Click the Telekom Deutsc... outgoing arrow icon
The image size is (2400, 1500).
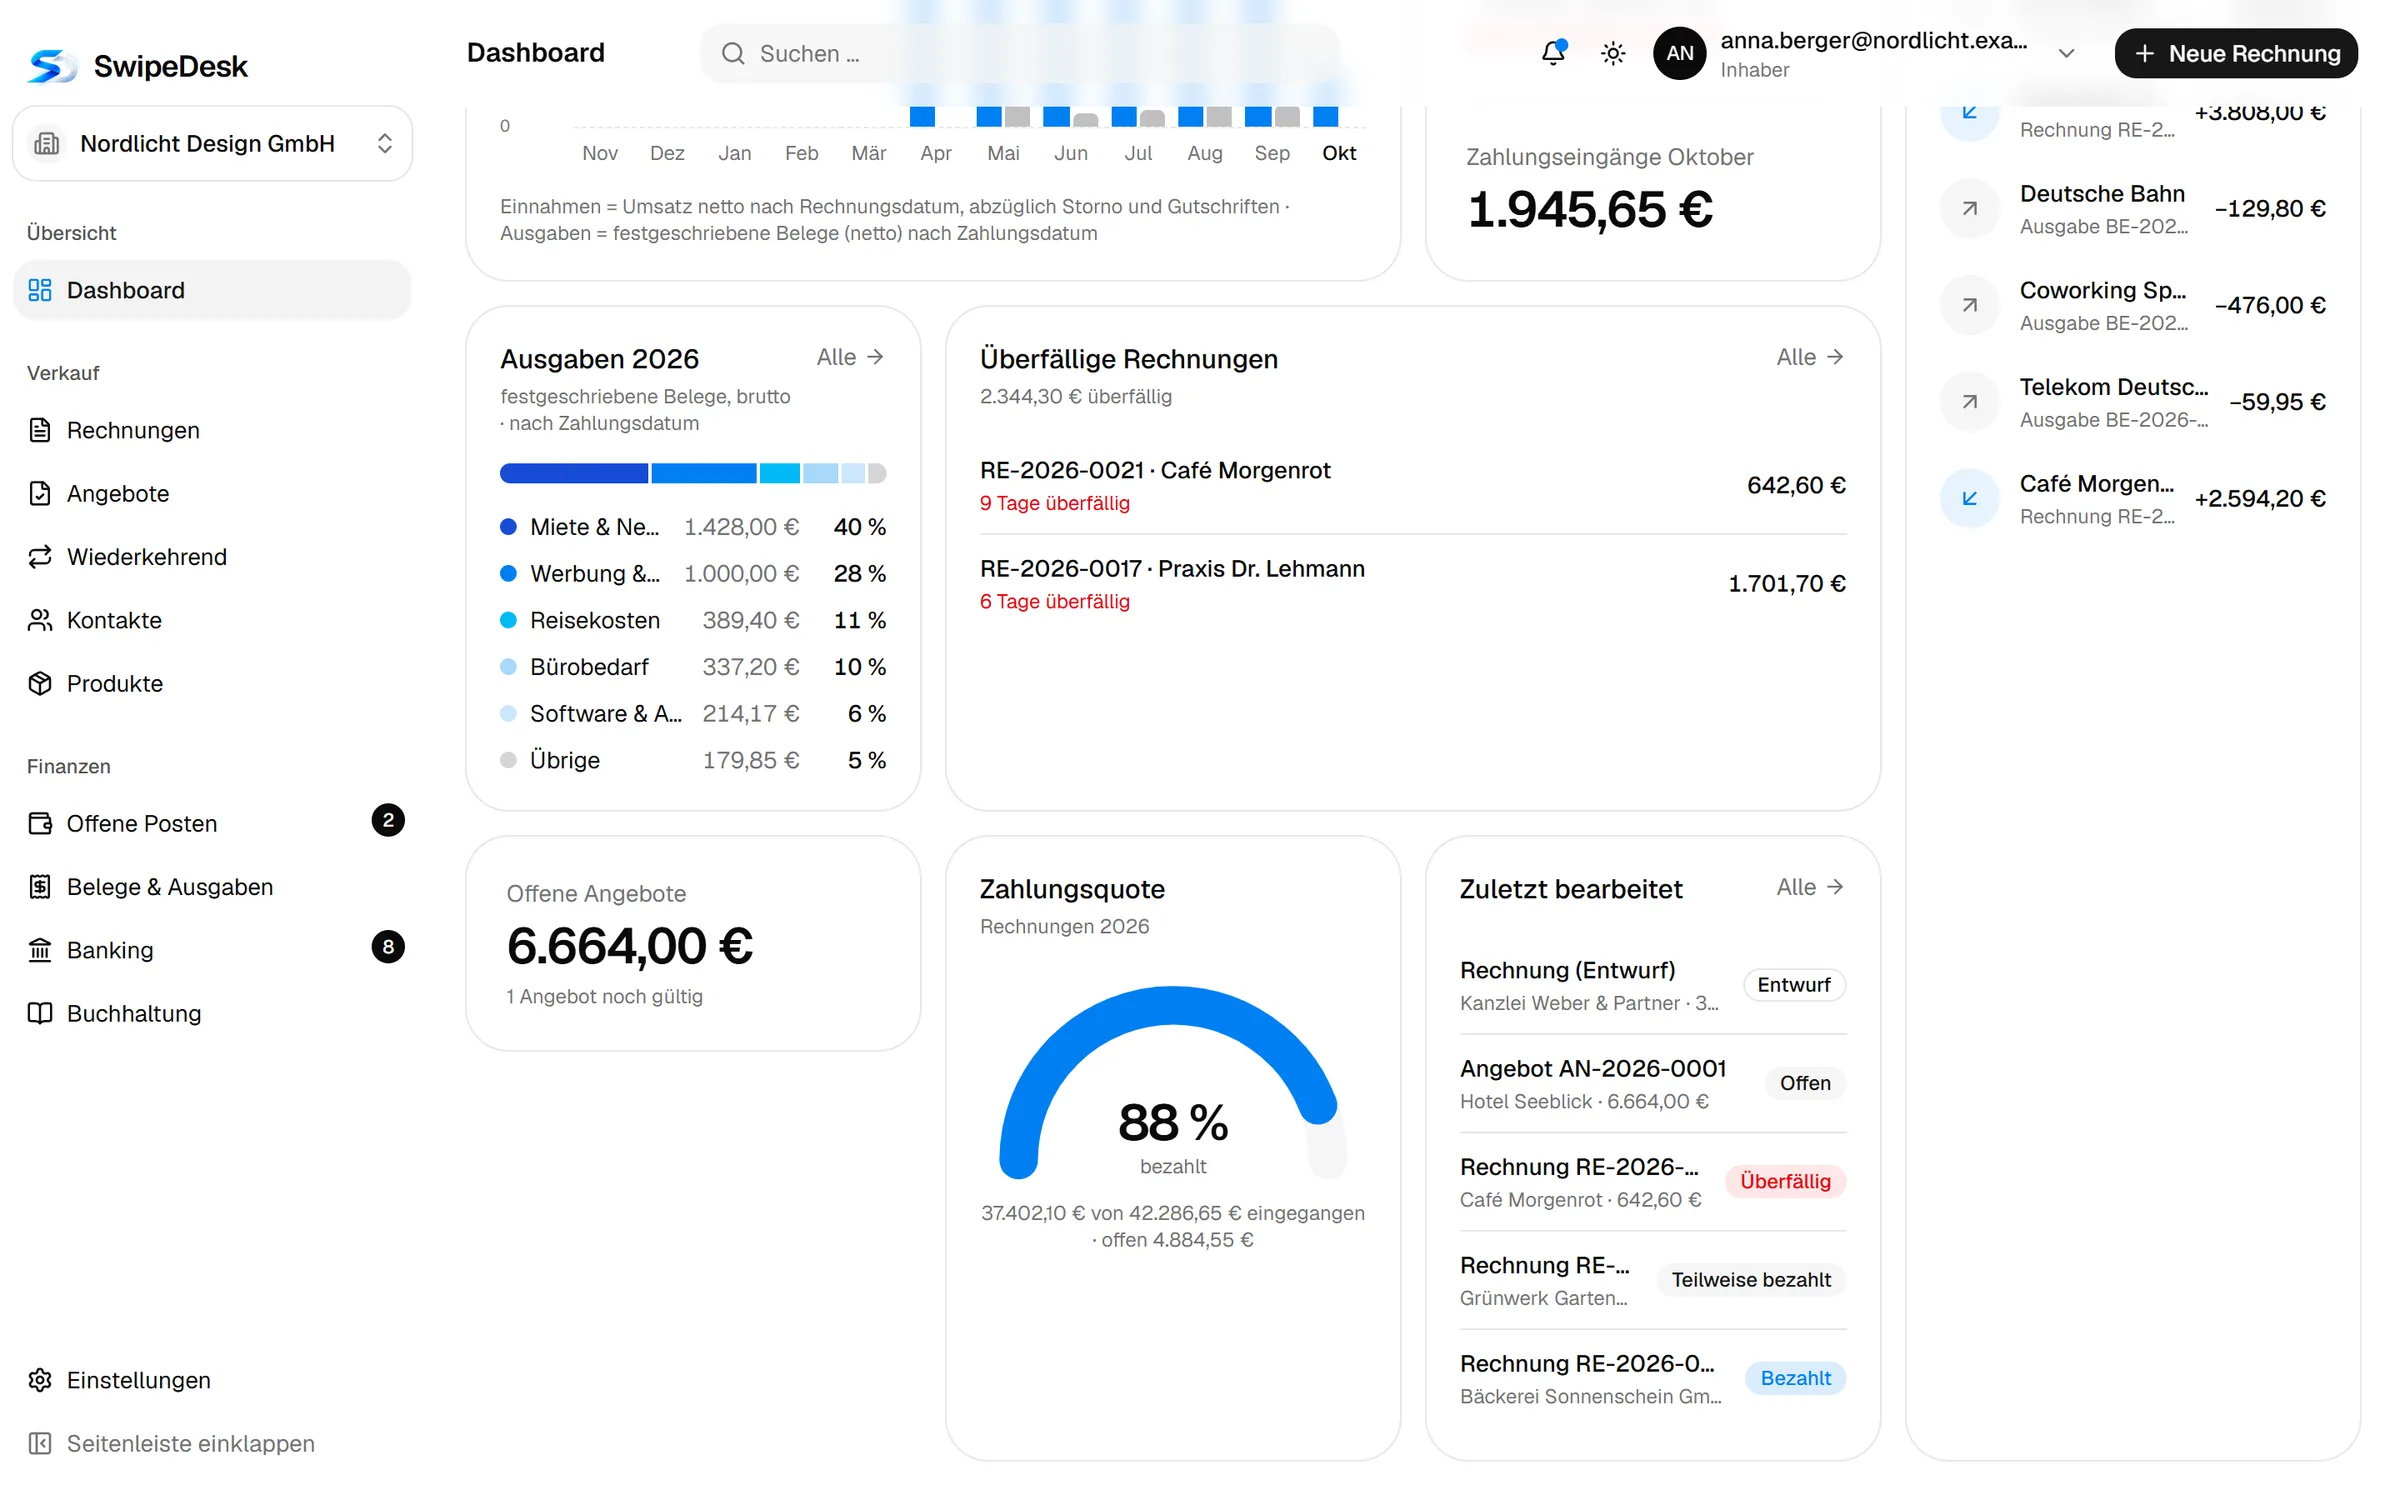click(1969, 402)
